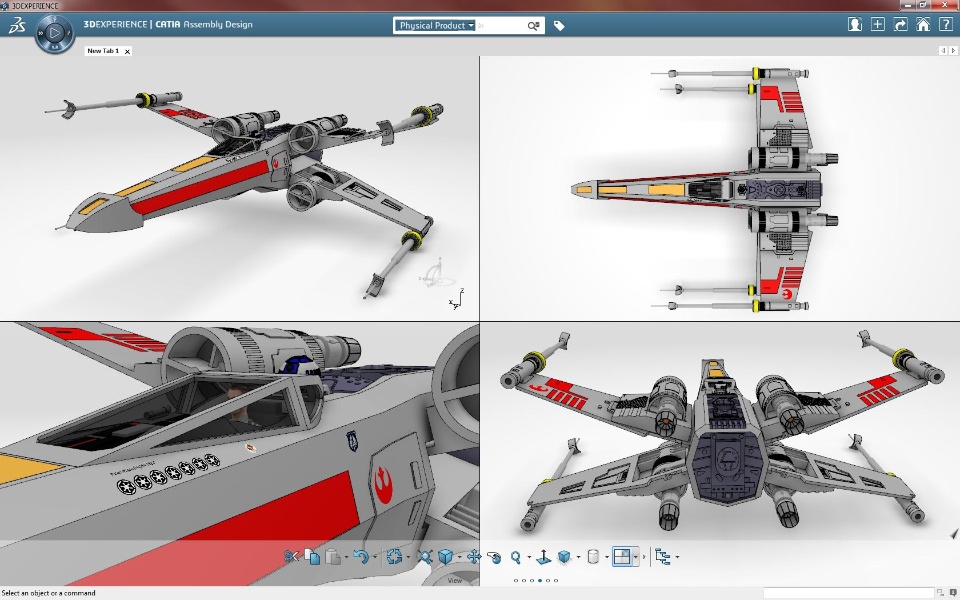960x600 pixels.
Task: Open dropdown arrow next to cylinder icon
Action: (606, 557)
